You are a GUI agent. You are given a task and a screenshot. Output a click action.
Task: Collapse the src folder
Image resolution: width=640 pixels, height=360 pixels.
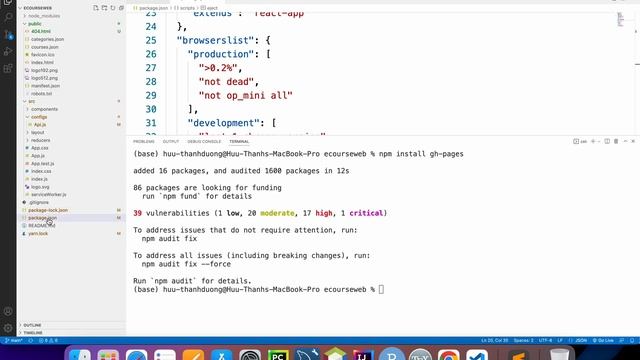pyautogui.click(x=32, y=101)
